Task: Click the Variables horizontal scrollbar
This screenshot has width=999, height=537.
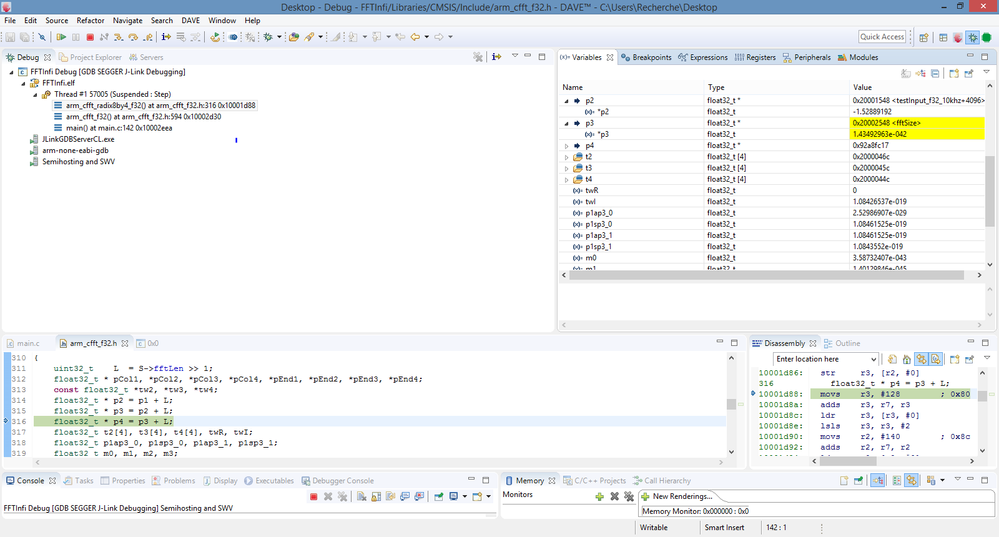Action: click(766, 275)
